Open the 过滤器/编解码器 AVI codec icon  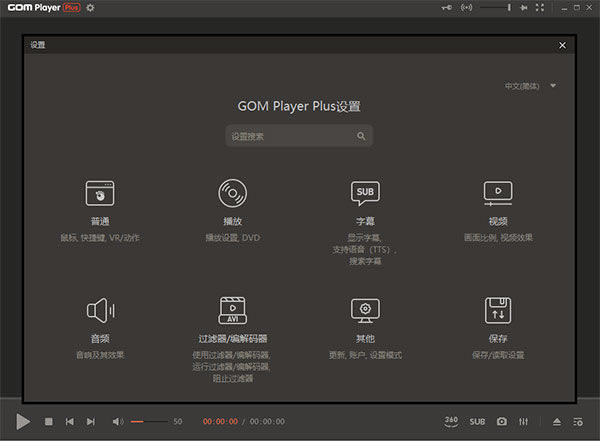click(232, 310)
